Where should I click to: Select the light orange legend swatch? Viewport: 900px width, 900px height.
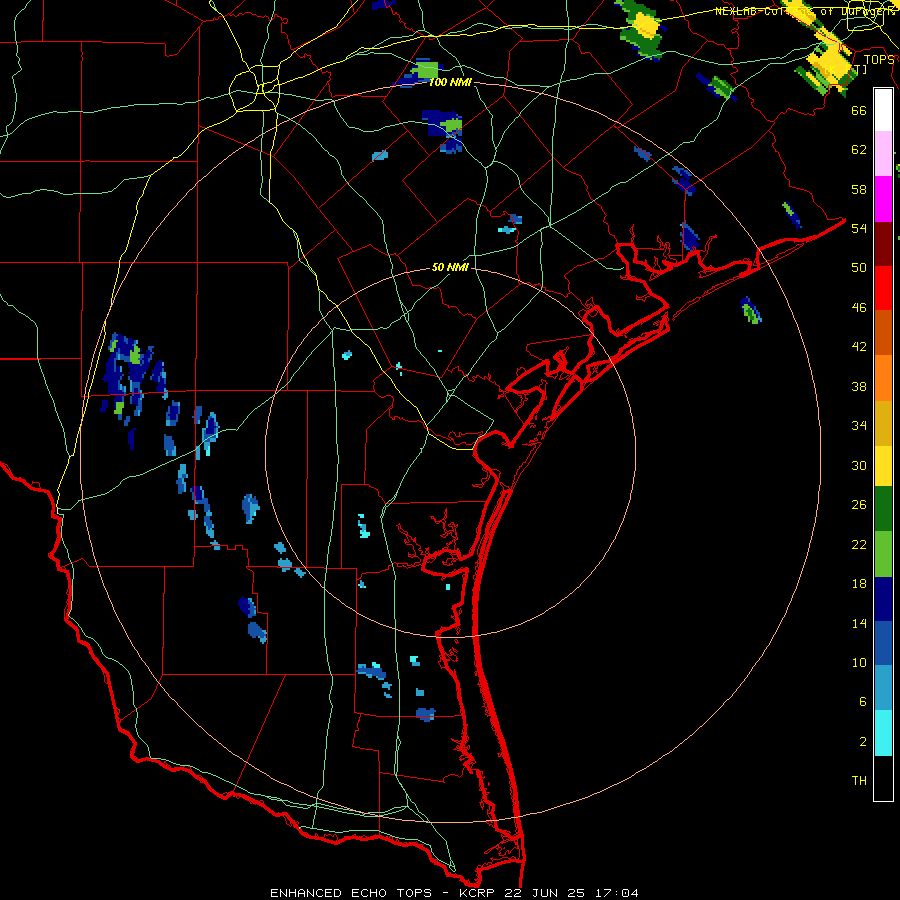coord(883,377)
